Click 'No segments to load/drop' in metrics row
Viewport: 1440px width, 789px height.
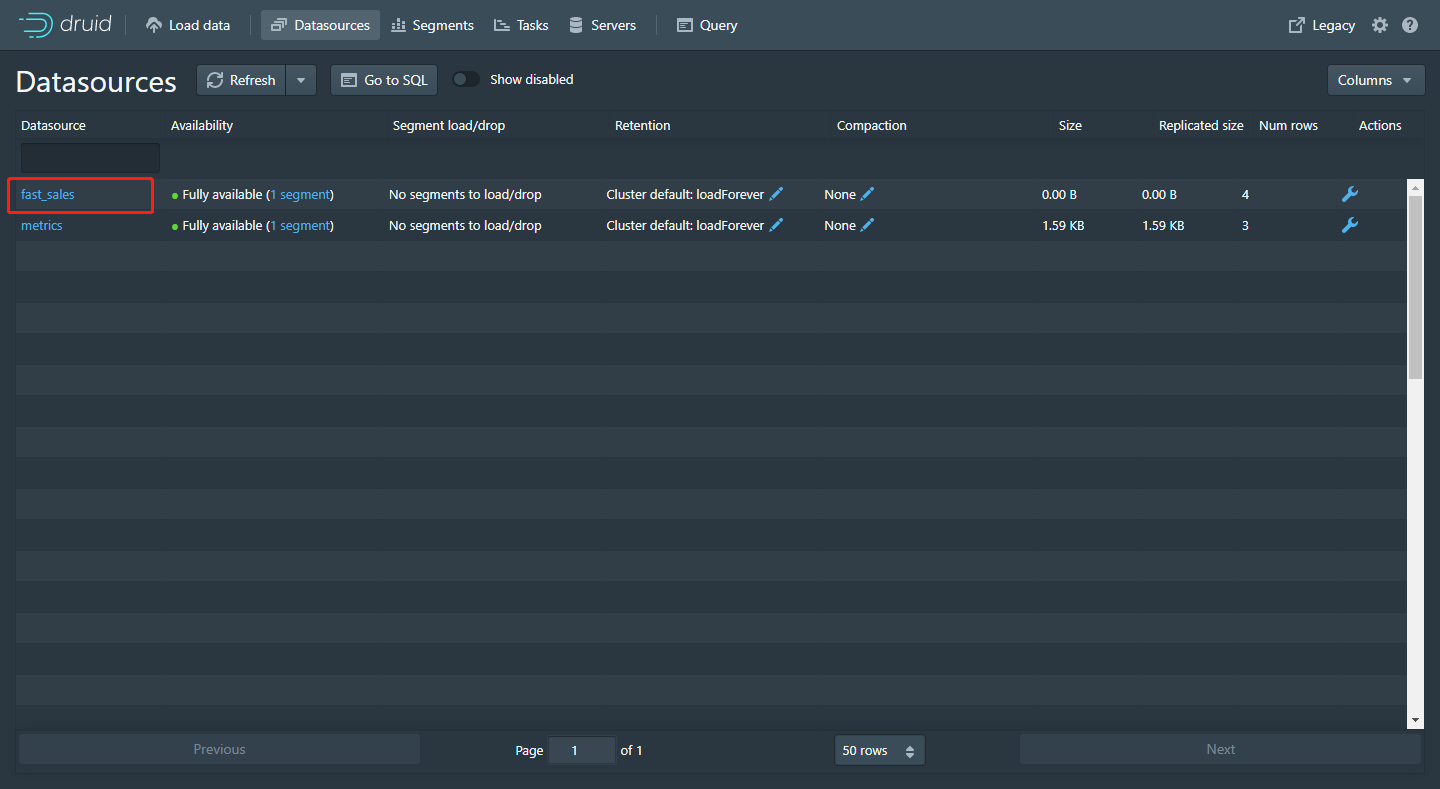(465, 225)
